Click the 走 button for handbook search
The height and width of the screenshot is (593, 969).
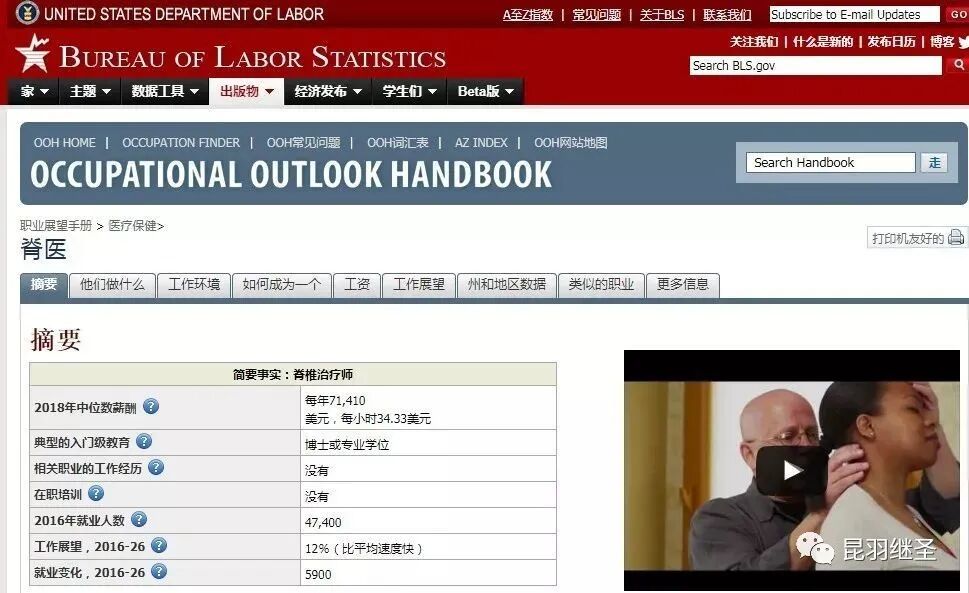pos(934,162)
